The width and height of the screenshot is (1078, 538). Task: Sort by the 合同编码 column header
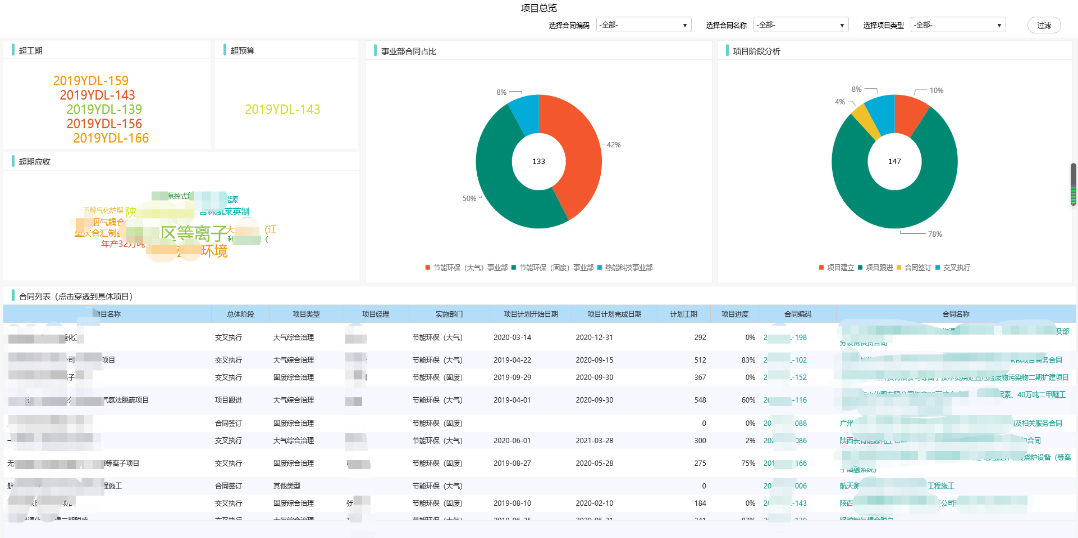pyautogui.click(x=798, y=314)
